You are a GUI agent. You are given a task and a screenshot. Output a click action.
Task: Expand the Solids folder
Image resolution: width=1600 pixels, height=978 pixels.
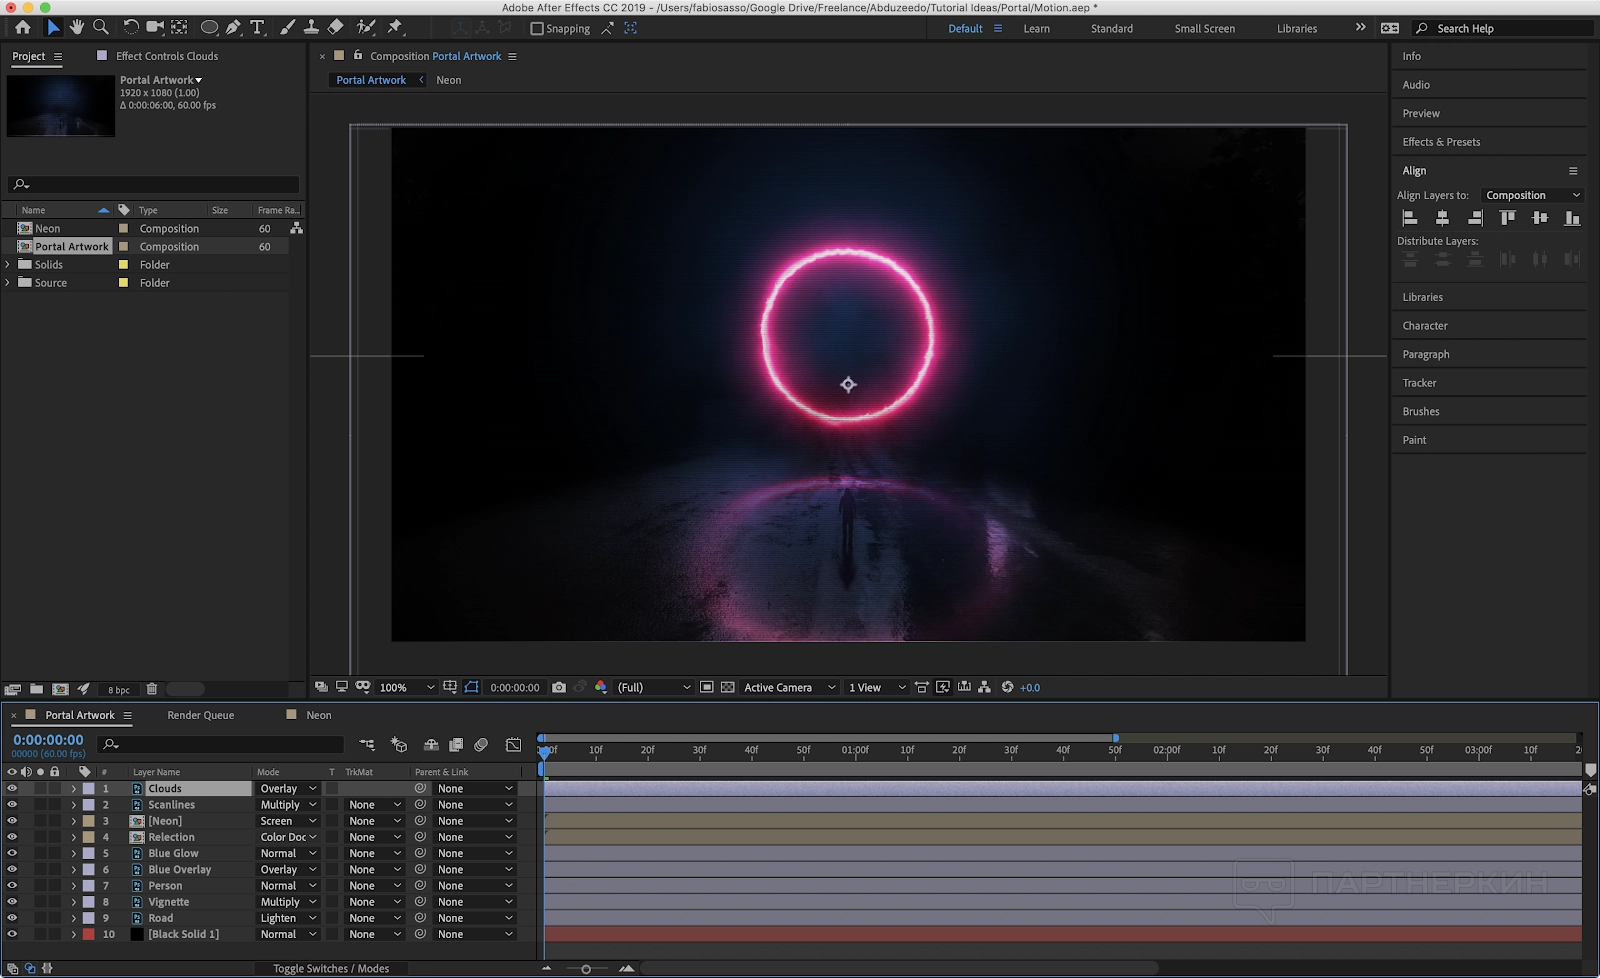[x=8, y=265]
